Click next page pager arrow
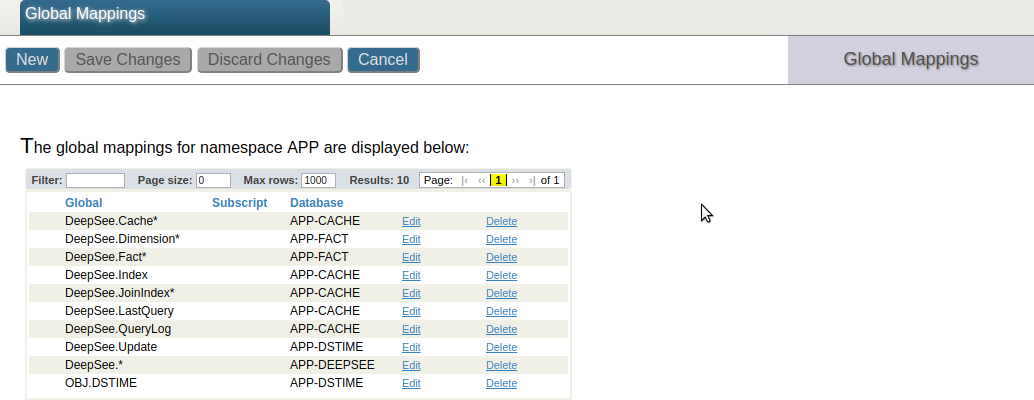Image resolution: width=1034 pixels, height=400 pixels. (x=516, y=180)
